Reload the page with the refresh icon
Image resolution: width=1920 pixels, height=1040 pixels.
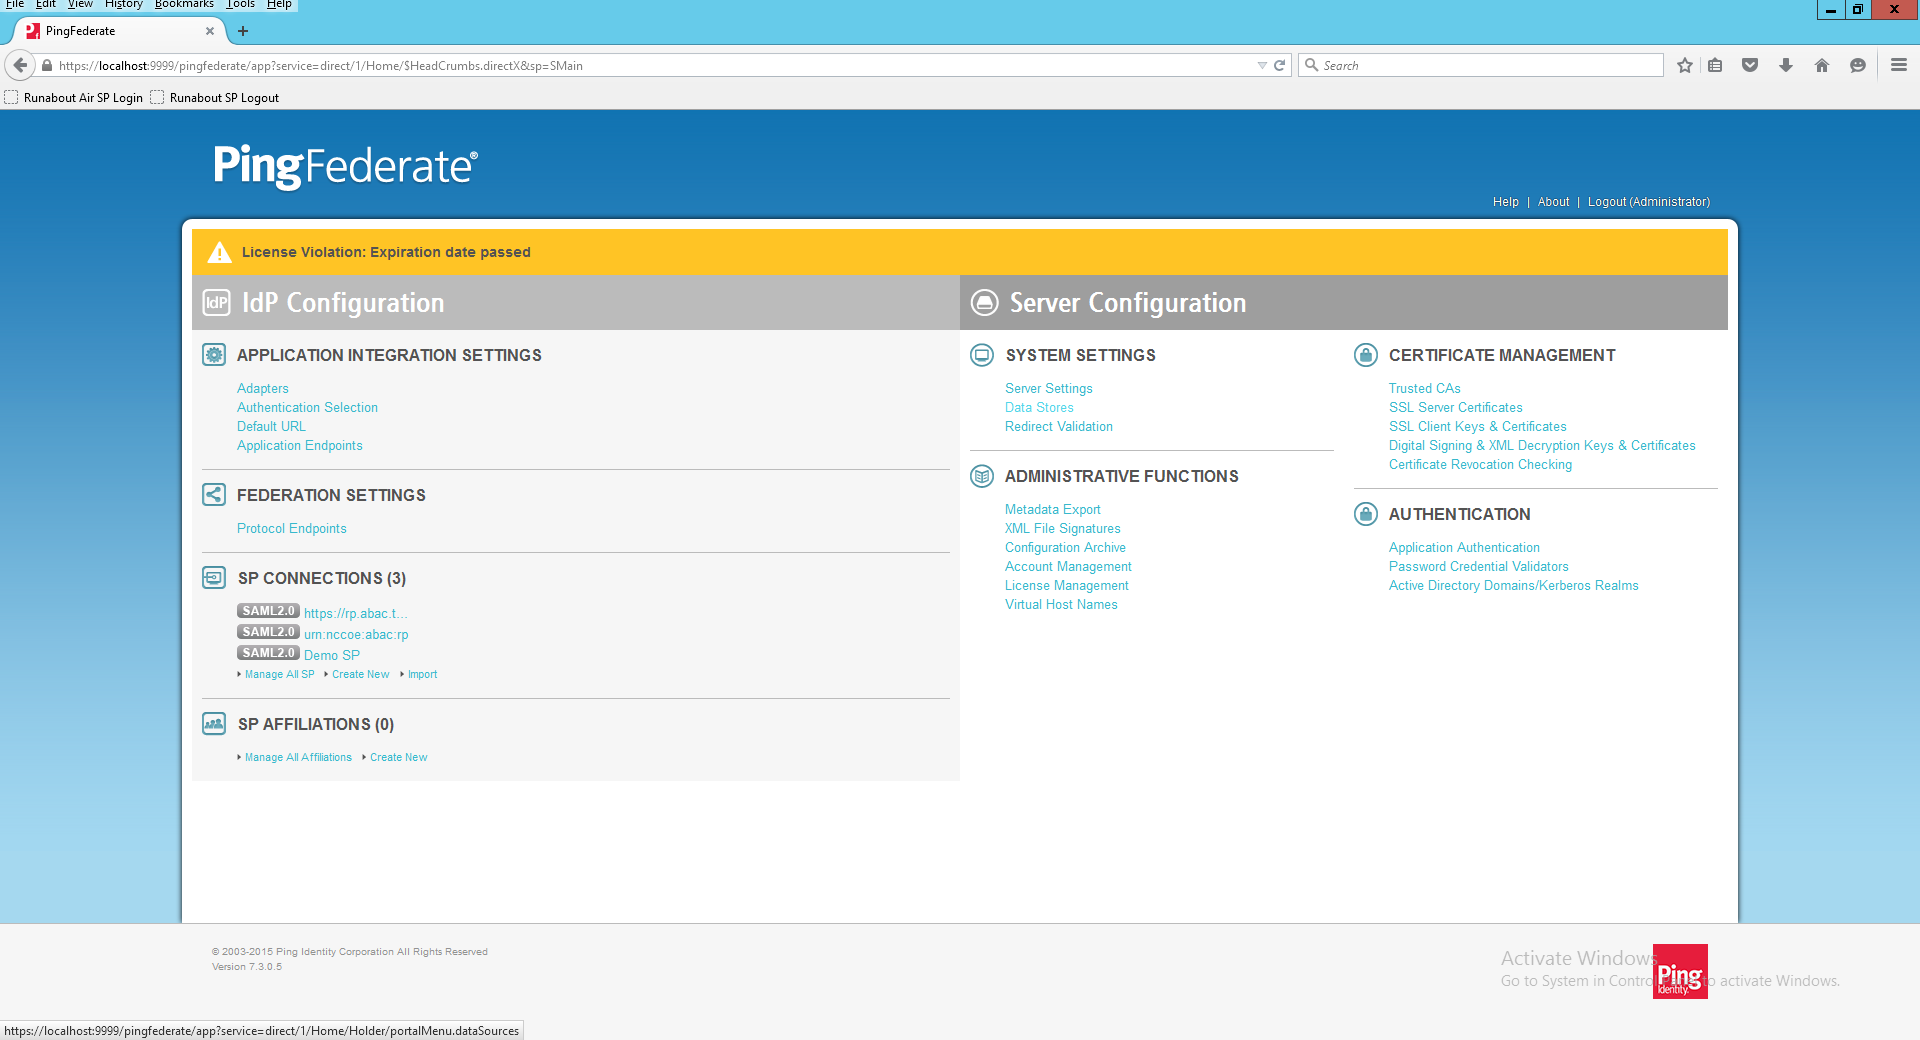tap(1279, 65)
